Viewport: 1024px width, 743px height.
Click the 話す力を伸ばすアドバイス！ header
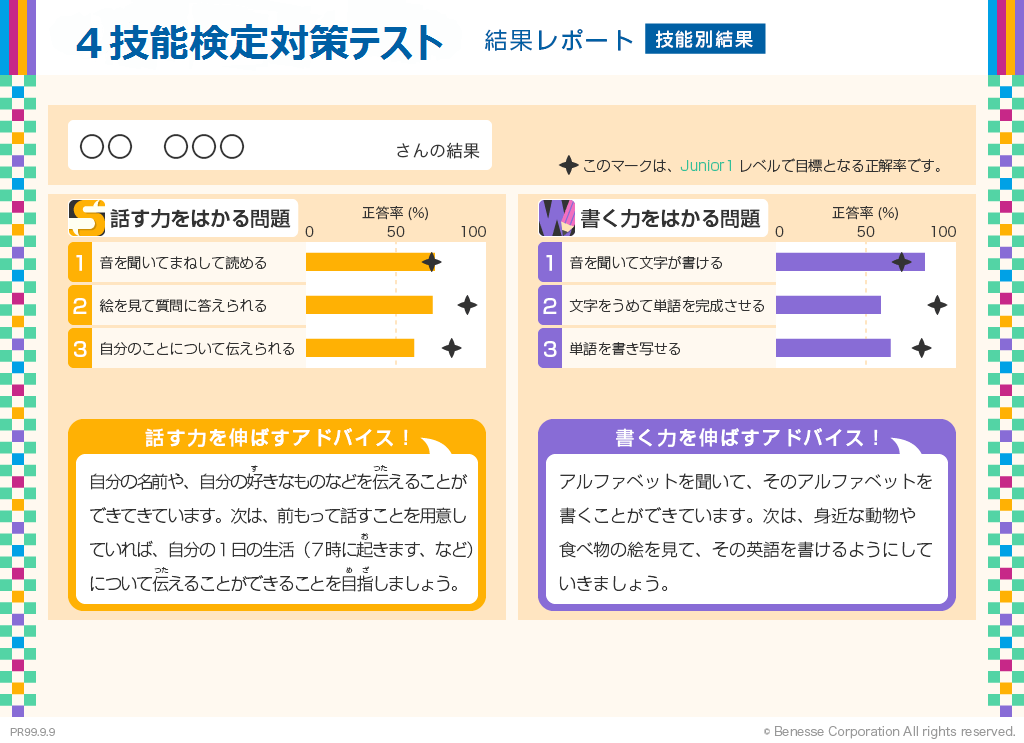point(278,438)
